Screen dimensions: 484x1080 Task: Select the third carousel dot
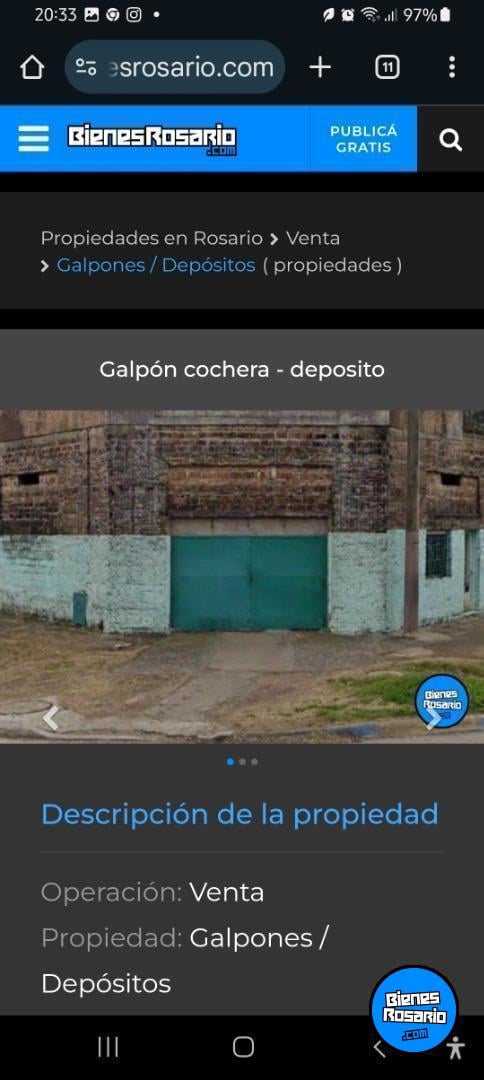pyautogui.click(x=255, y=762)
